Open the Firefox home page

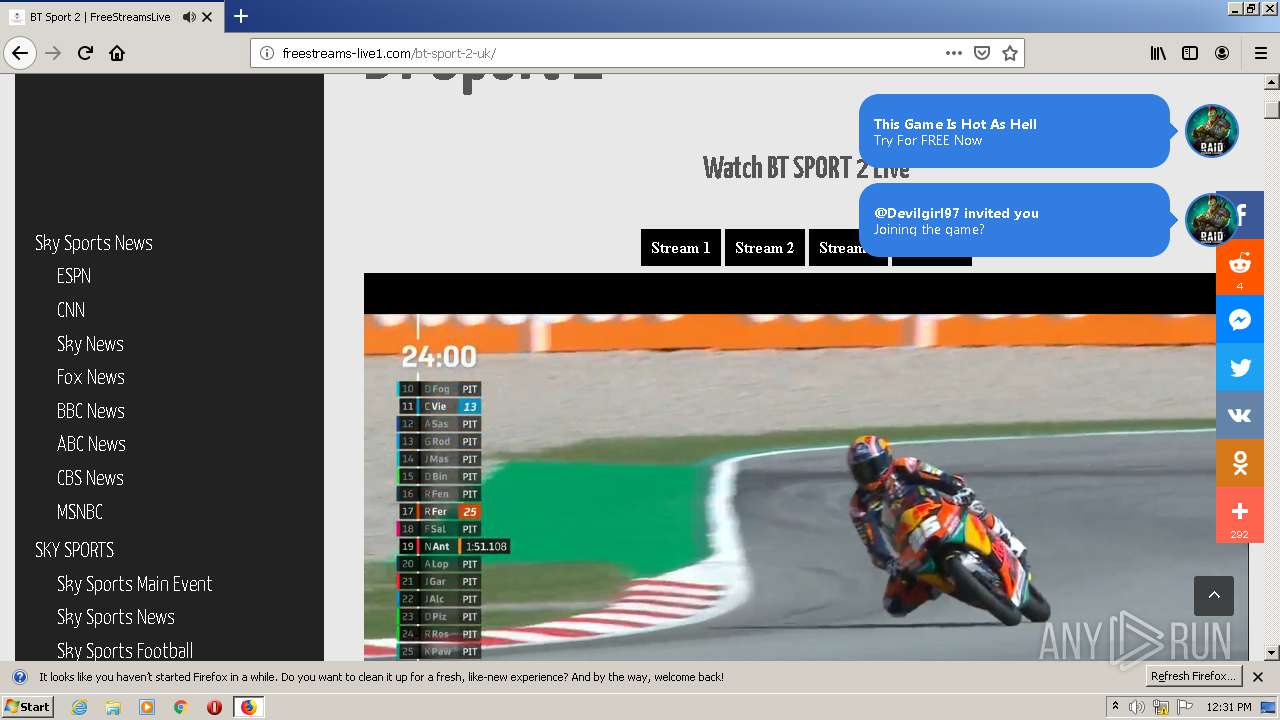tap(117, 53)
